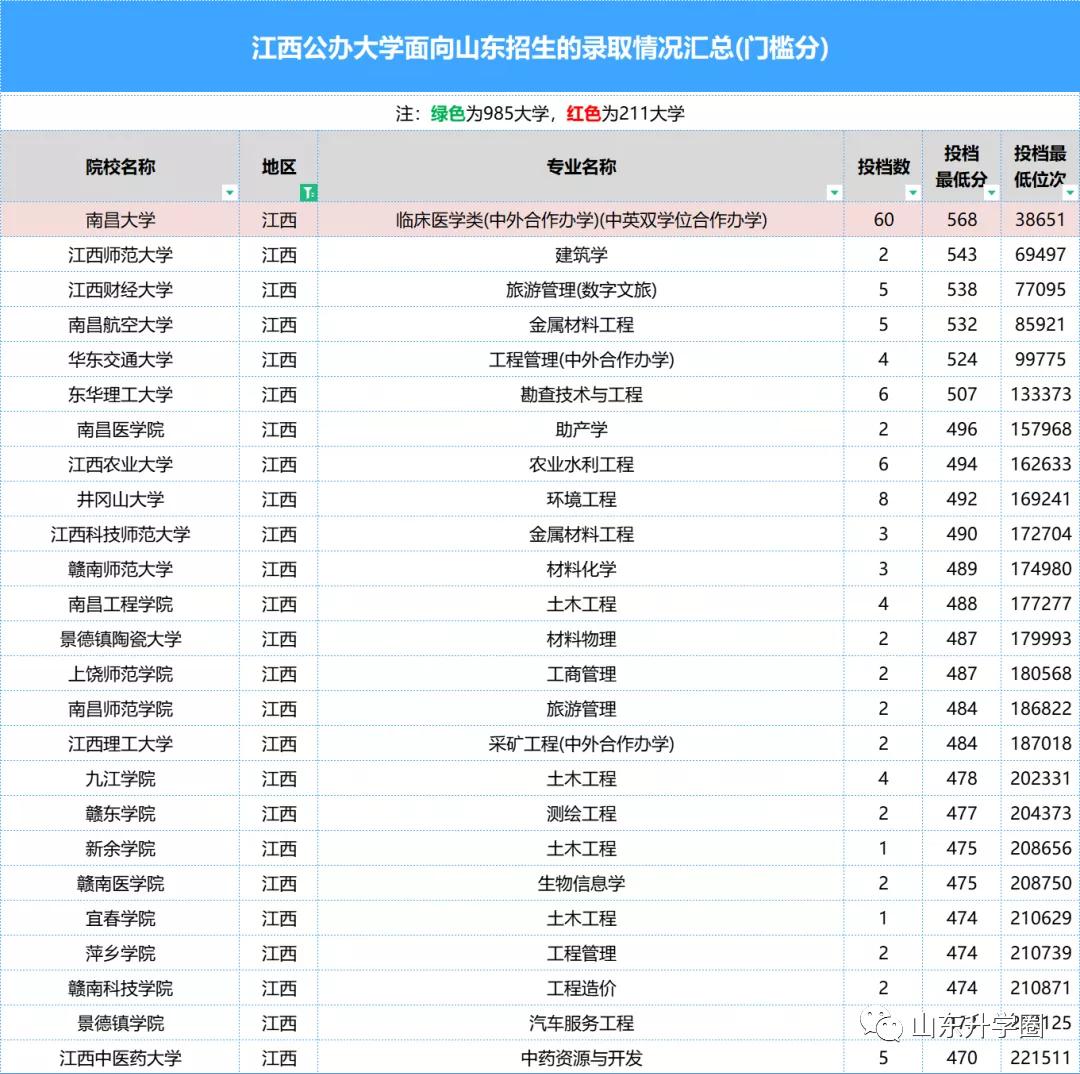Click the 投档数 column header
Viewport: 1080px width, 1074px height.
tap(884, 167)
